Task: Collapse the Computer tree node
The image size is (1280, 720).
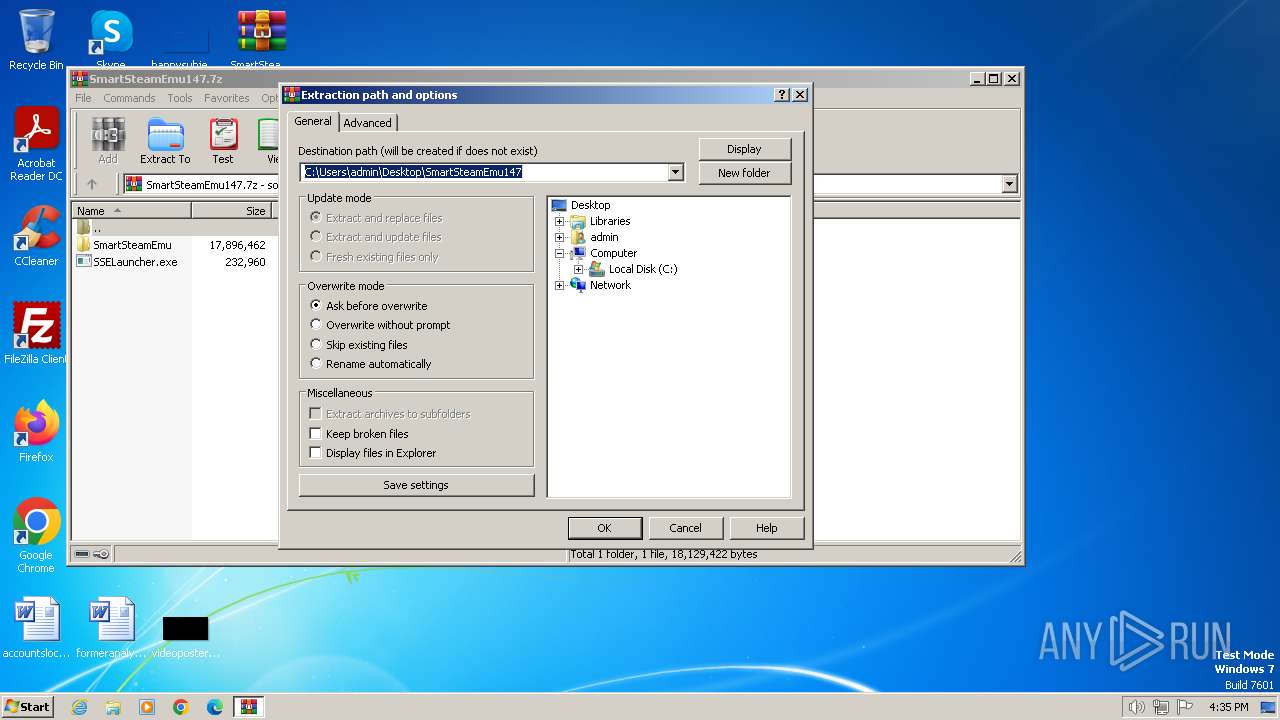Action: [559, 253]
